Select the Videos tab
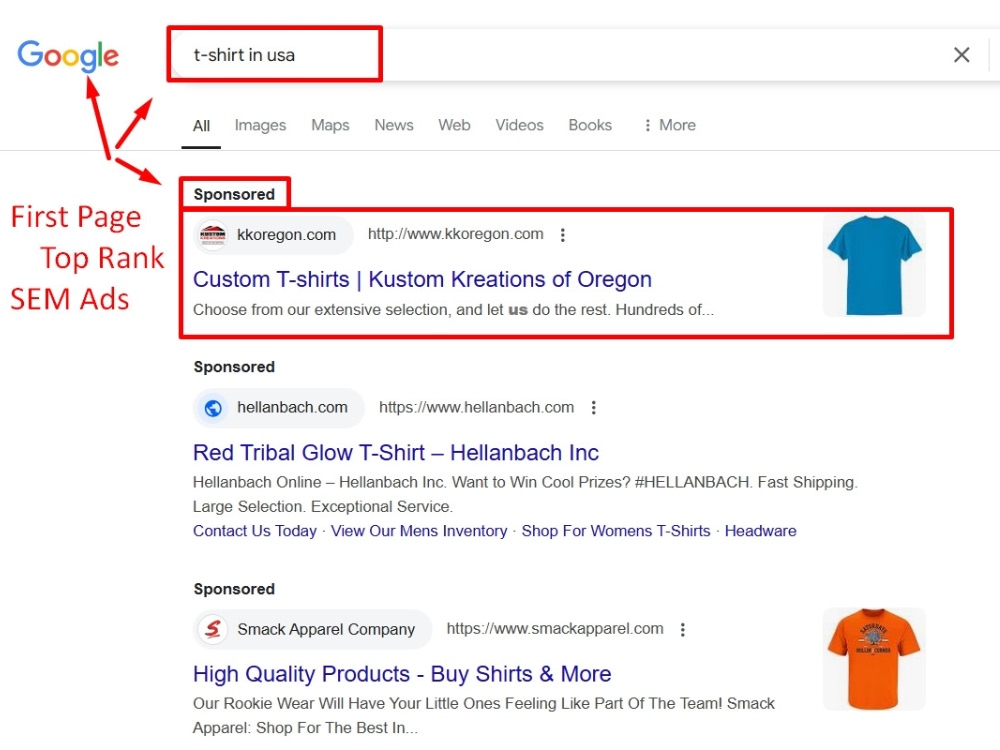 coord(519,125)
